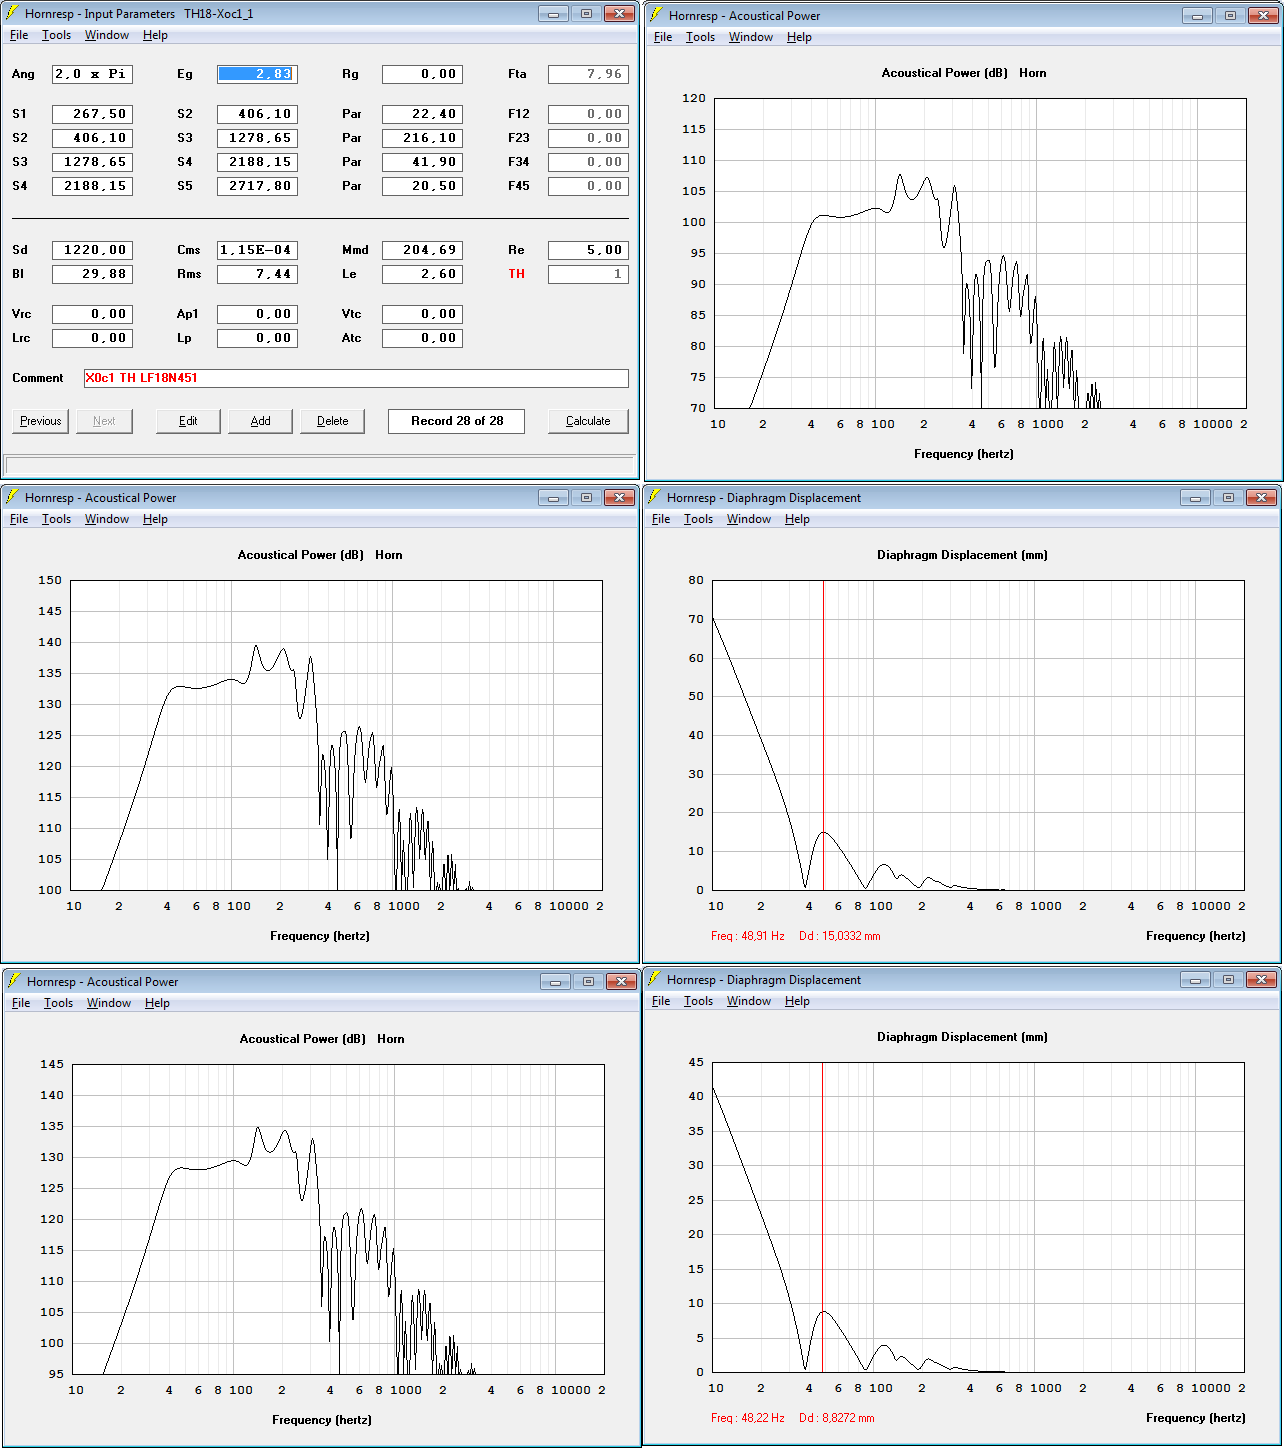The height and width of the screenshot is (1450, 1286).
Task: Open File menu of the 0–80 mm Displacement window
Action: [x=661, y=519]
